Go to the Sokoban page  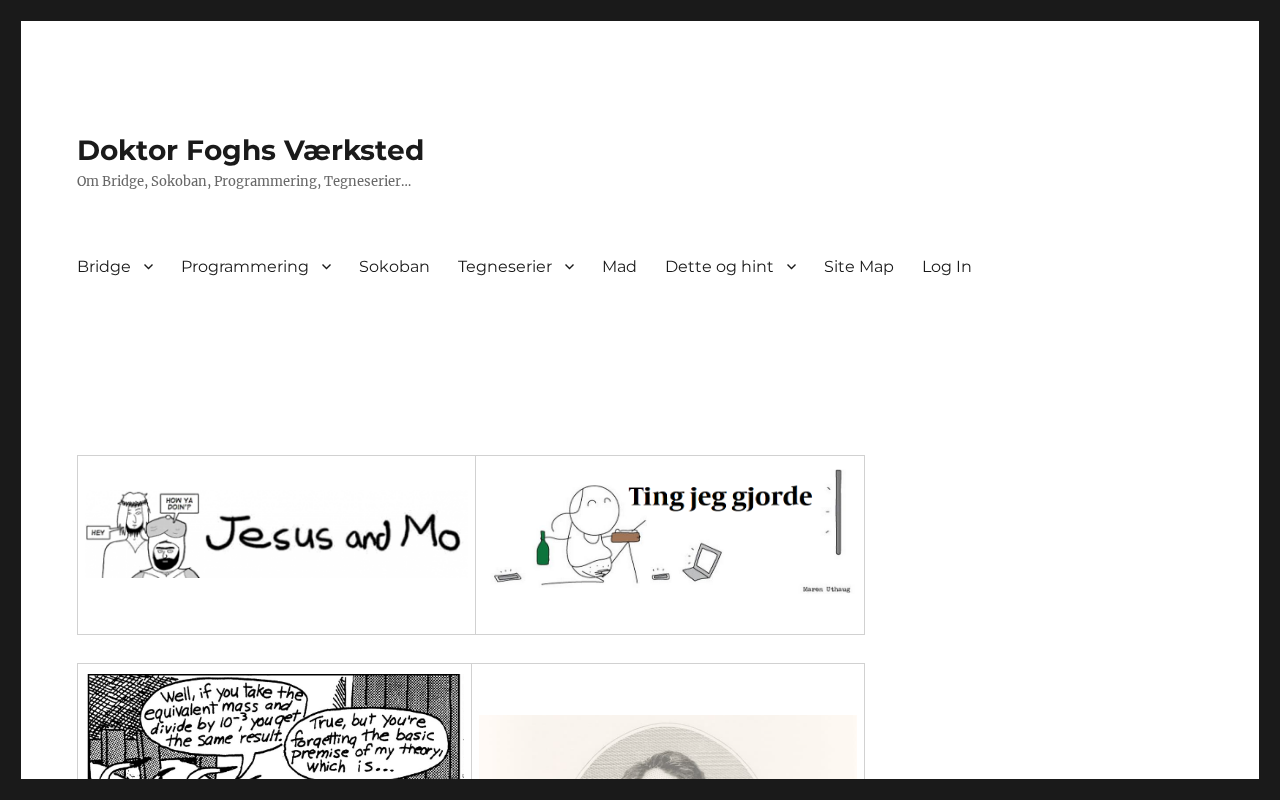click(x=394, y=266)
